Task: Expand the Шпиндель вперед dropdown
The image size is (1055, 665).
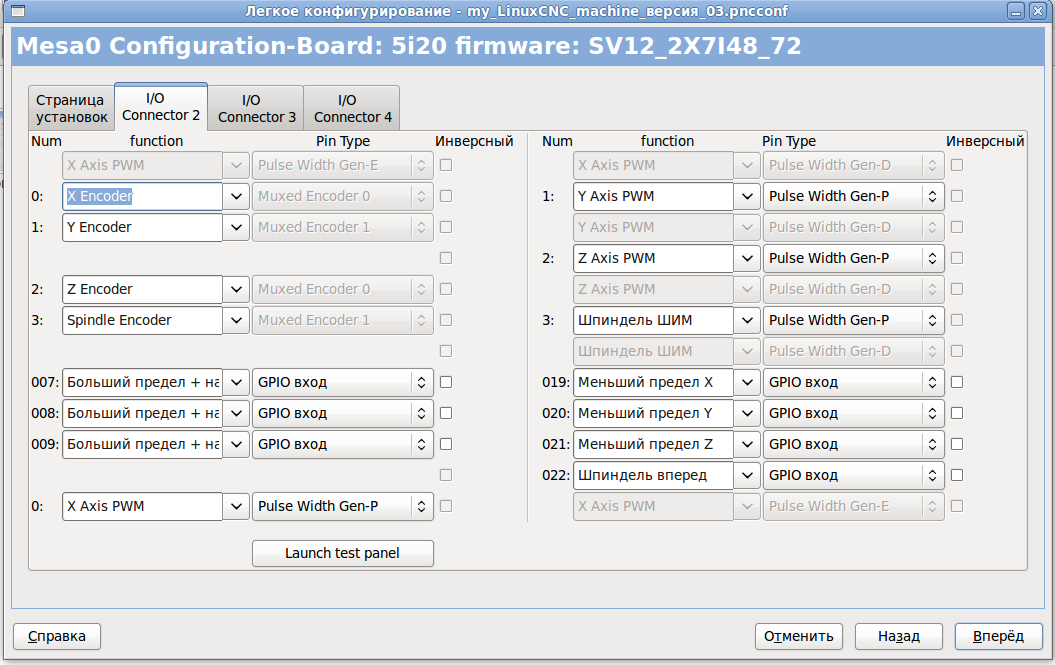Action: (747, 475)
